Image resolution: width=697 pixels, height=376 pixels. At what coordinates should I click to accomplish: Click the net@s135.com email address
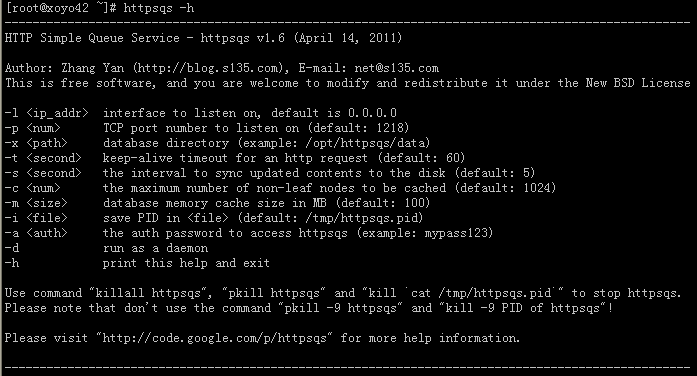397,68
